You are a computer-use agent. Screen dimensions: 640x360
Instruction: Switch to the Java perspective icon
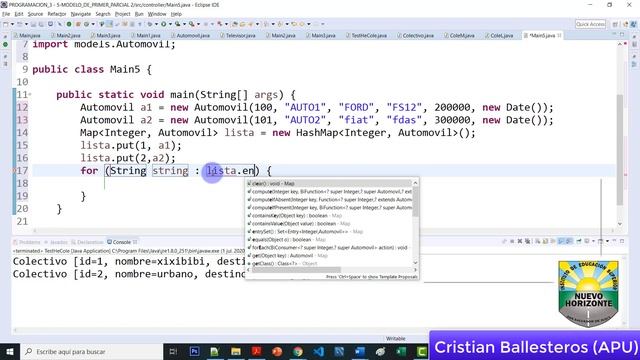pos(626,24)
